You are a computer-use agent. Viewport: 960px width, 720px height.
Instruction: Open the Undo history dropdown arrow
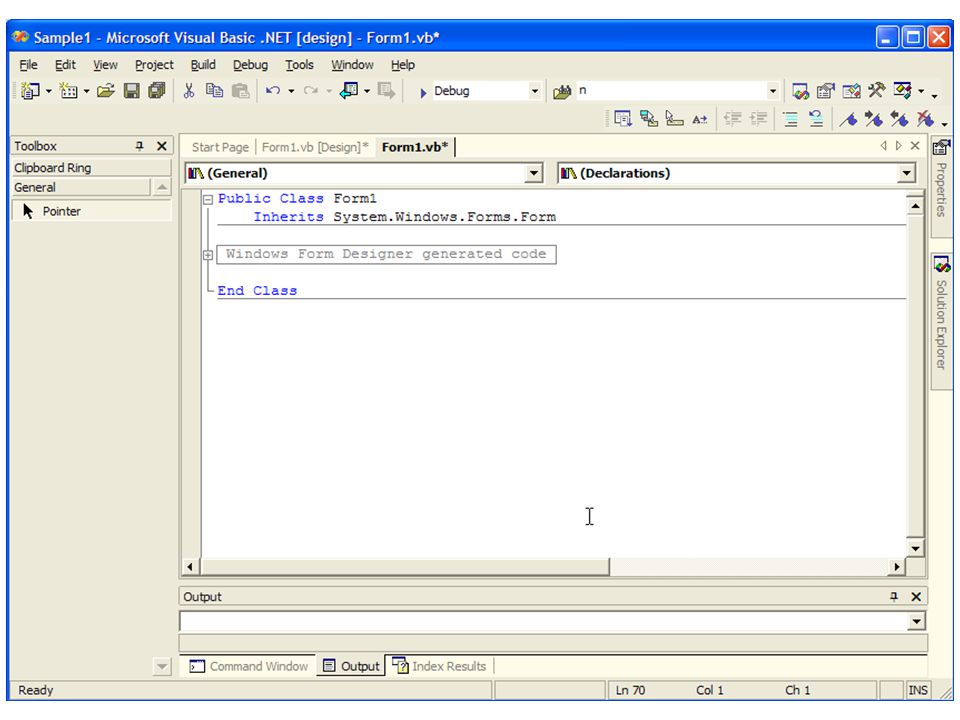pos(291,91)
